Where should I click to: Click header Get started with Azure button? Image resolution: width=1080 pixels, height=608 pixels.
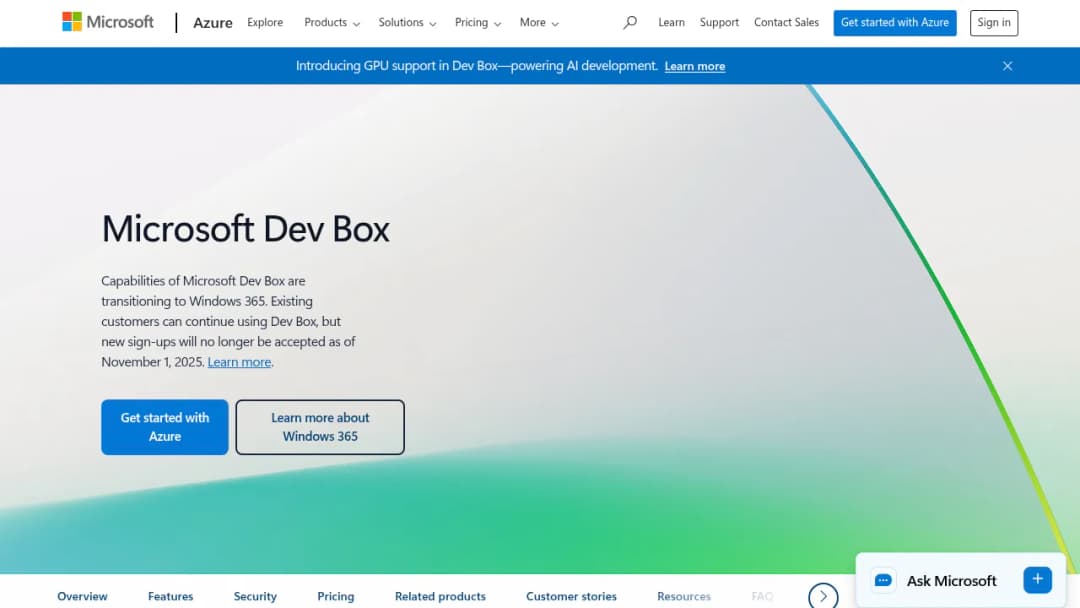tap(895, 23)
